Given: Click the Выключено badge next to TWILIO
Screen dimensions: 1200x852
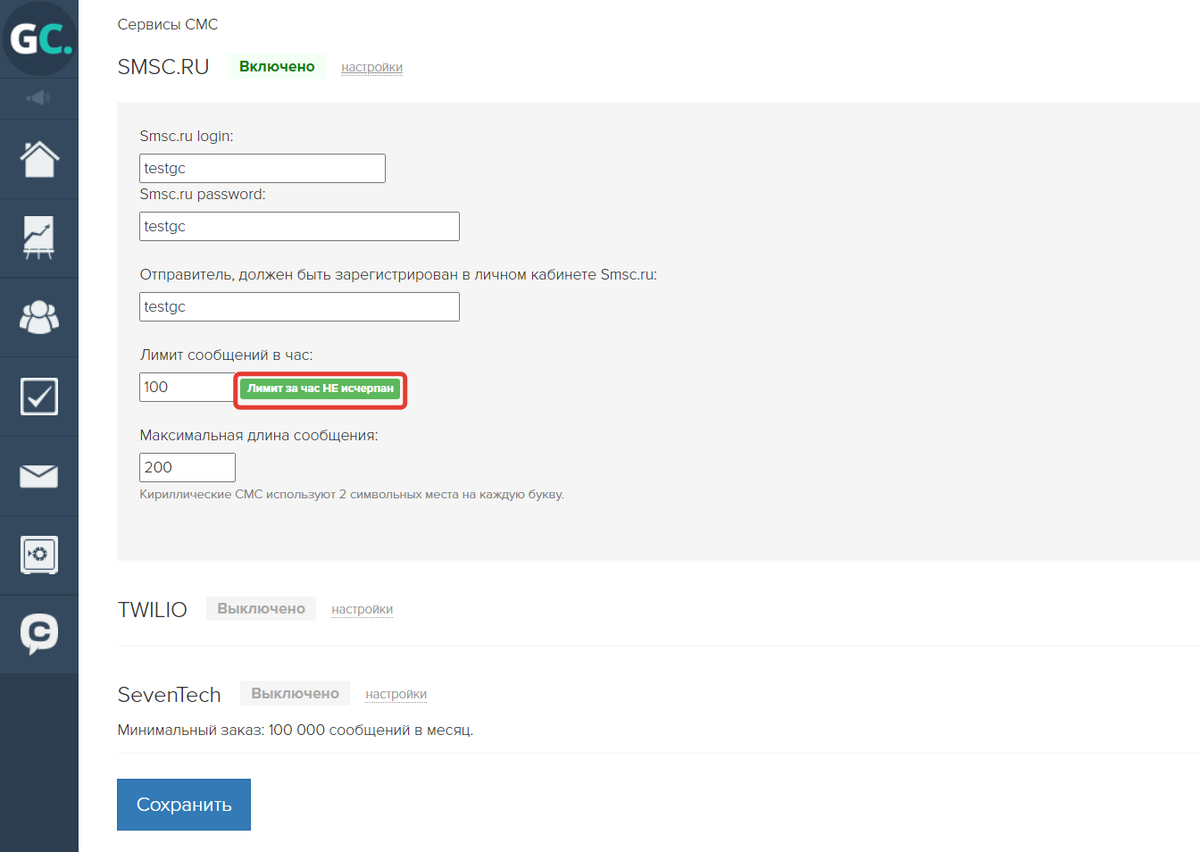Looking at the screenshot, I should pos(261,608).
